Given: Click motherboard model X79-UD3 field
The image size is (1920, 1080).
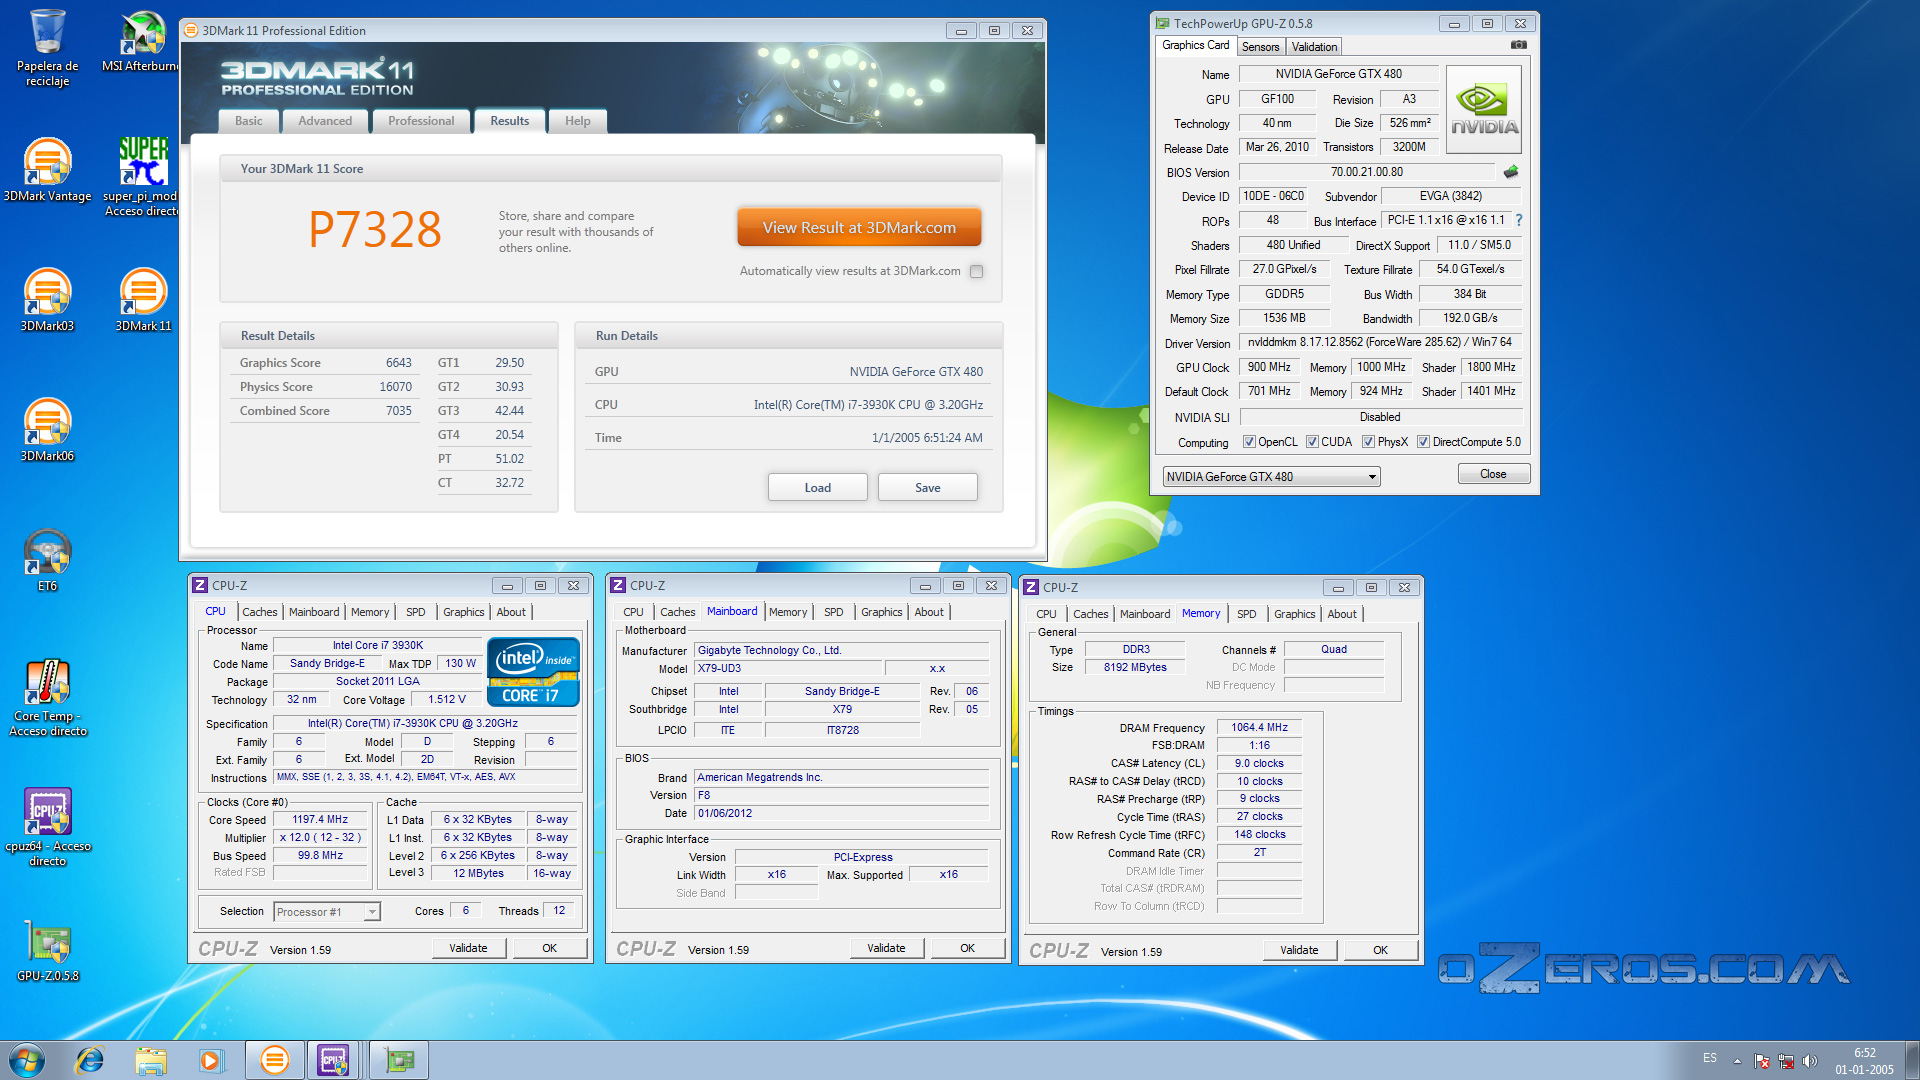Looking at the screenshot, I should (x=787, y=669).
